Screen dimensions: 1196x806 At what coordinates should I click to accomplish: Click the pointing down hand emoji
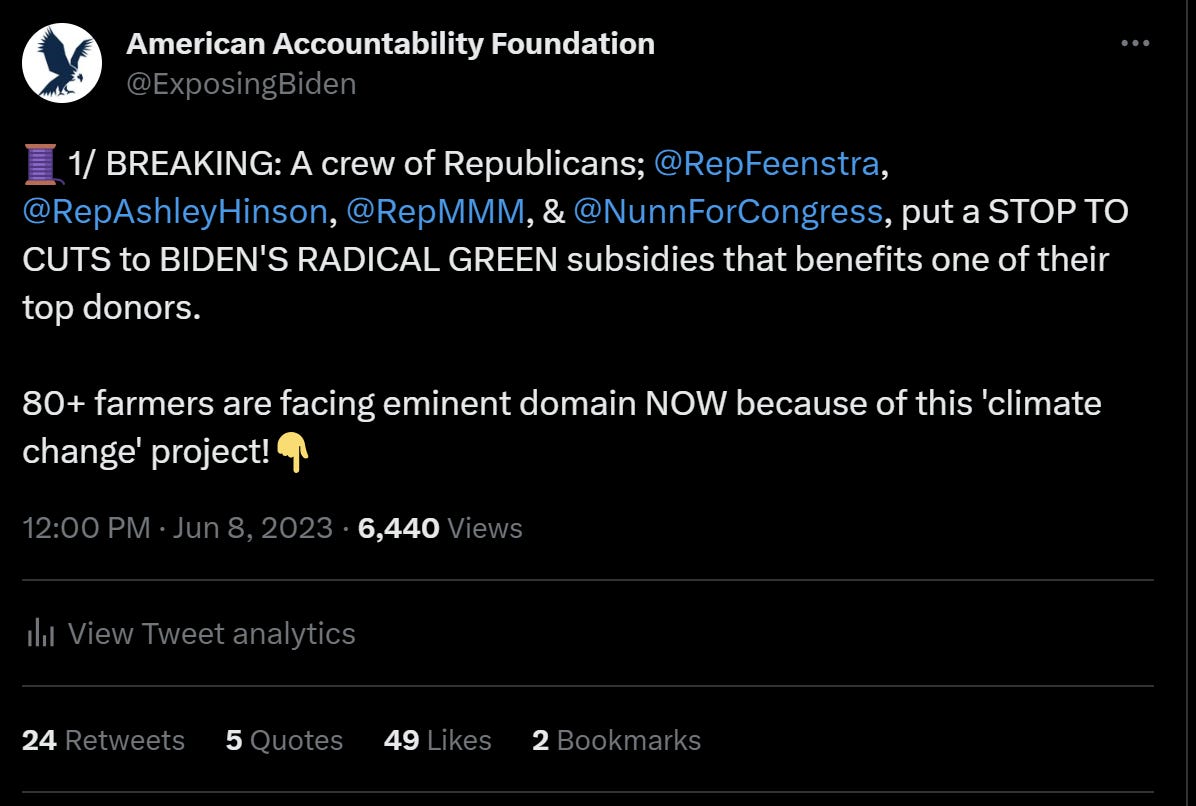[292, 452]
